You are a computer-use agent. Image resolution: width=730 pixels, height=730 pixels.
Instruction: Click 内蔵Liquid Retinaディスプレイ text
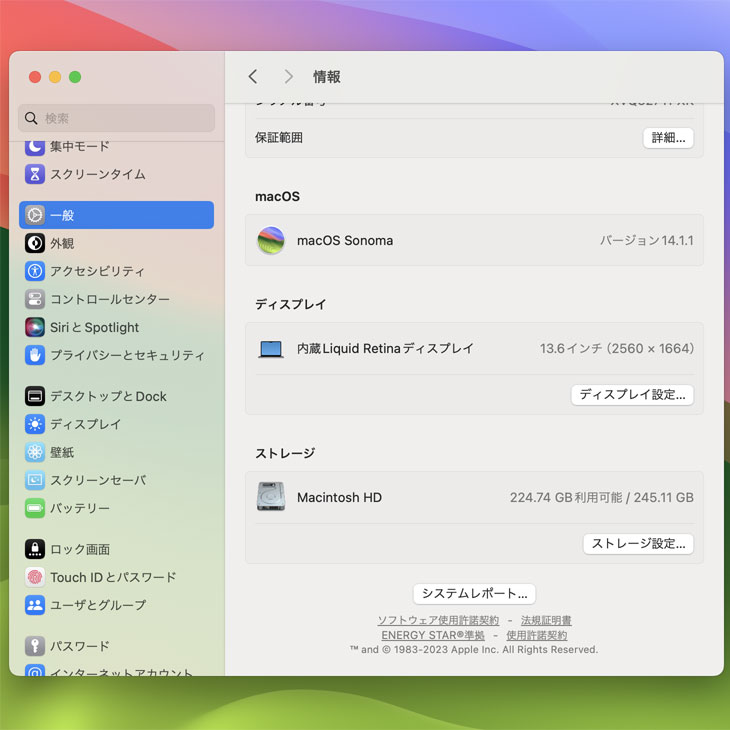pyautogui.click(x=385, y=348)
